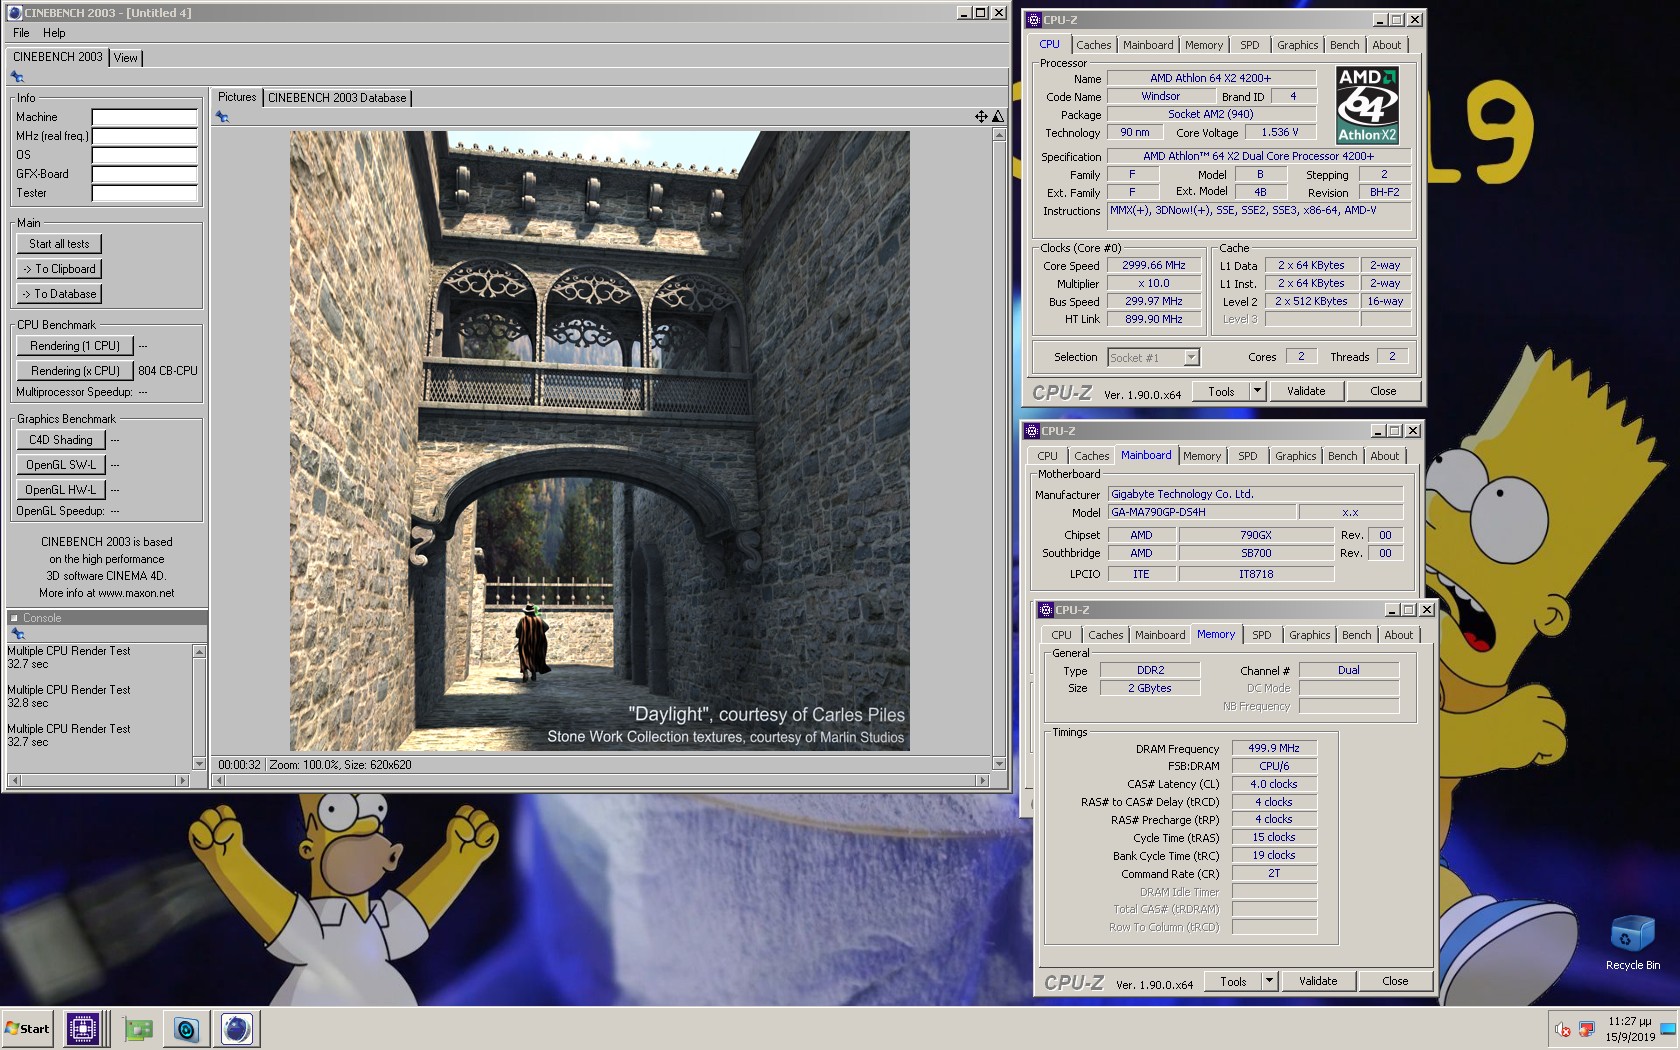Click the GA-MA790GP-DS4H model value
The height and width of the screenshot is (1050, 1680).
pos(1202,512)
